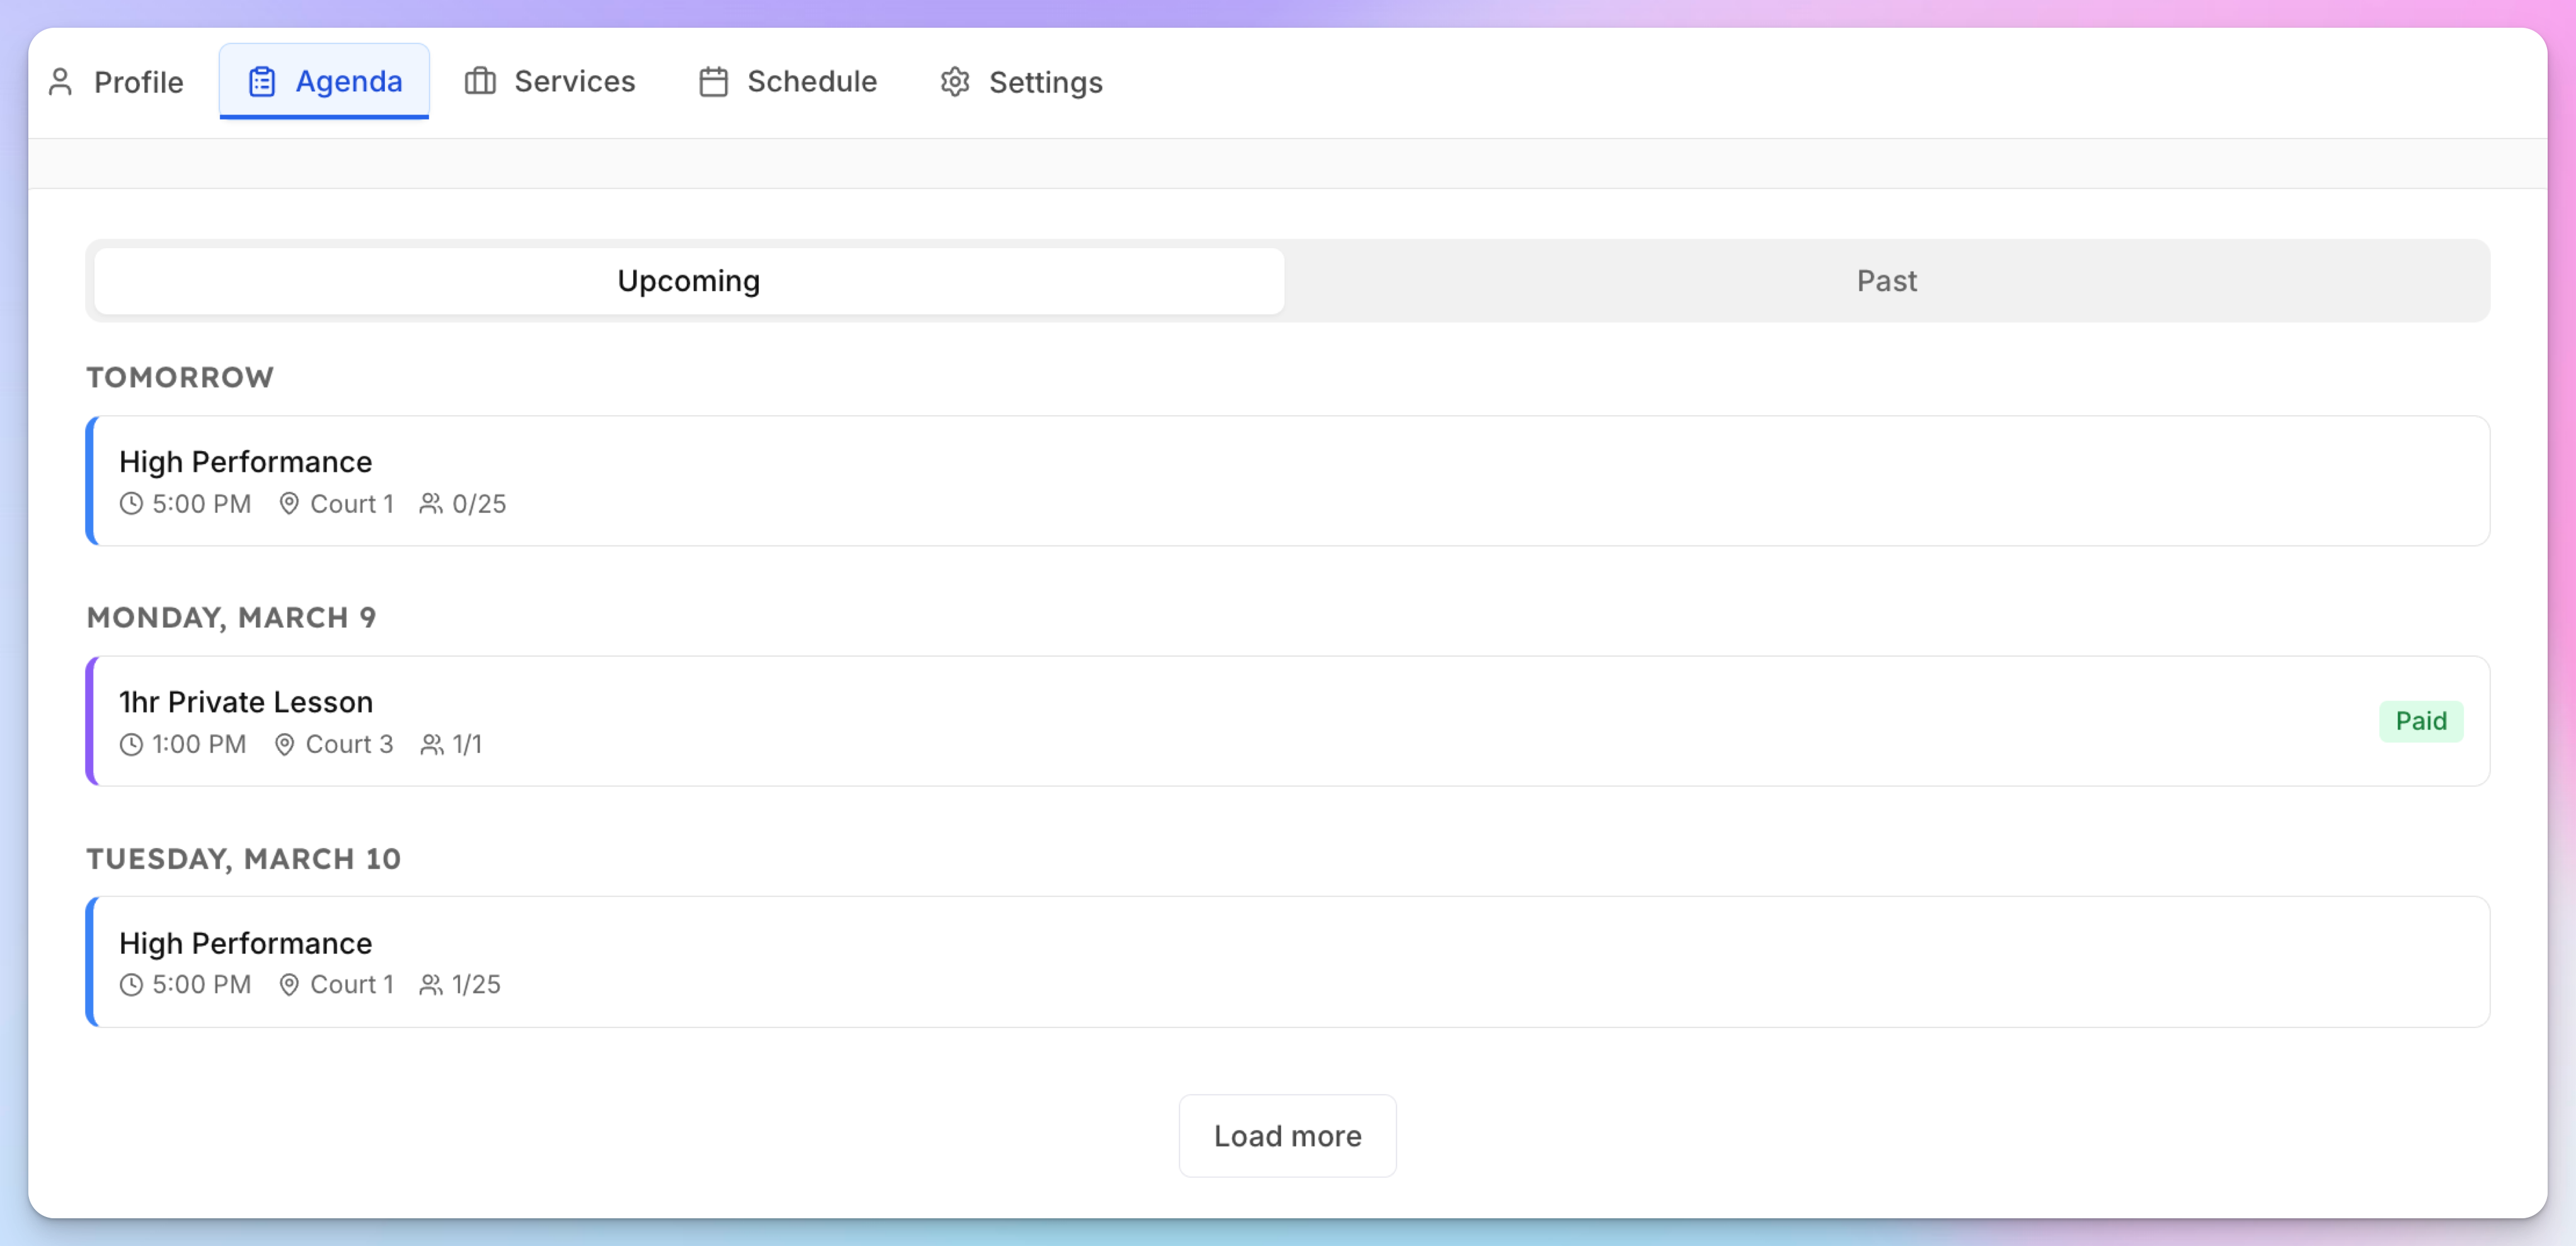Click the Profile person icon
This screenshot has height=1246, width=2576.
coord(60,82)
